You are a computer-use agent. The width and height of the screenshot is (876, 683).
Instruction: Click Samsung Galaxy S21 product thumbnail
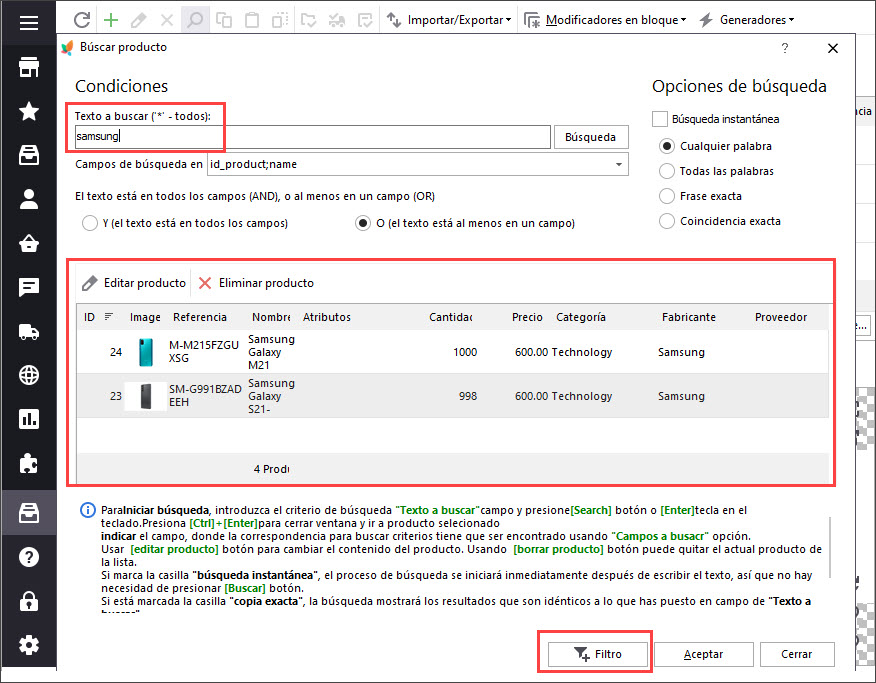pos(145,396)
